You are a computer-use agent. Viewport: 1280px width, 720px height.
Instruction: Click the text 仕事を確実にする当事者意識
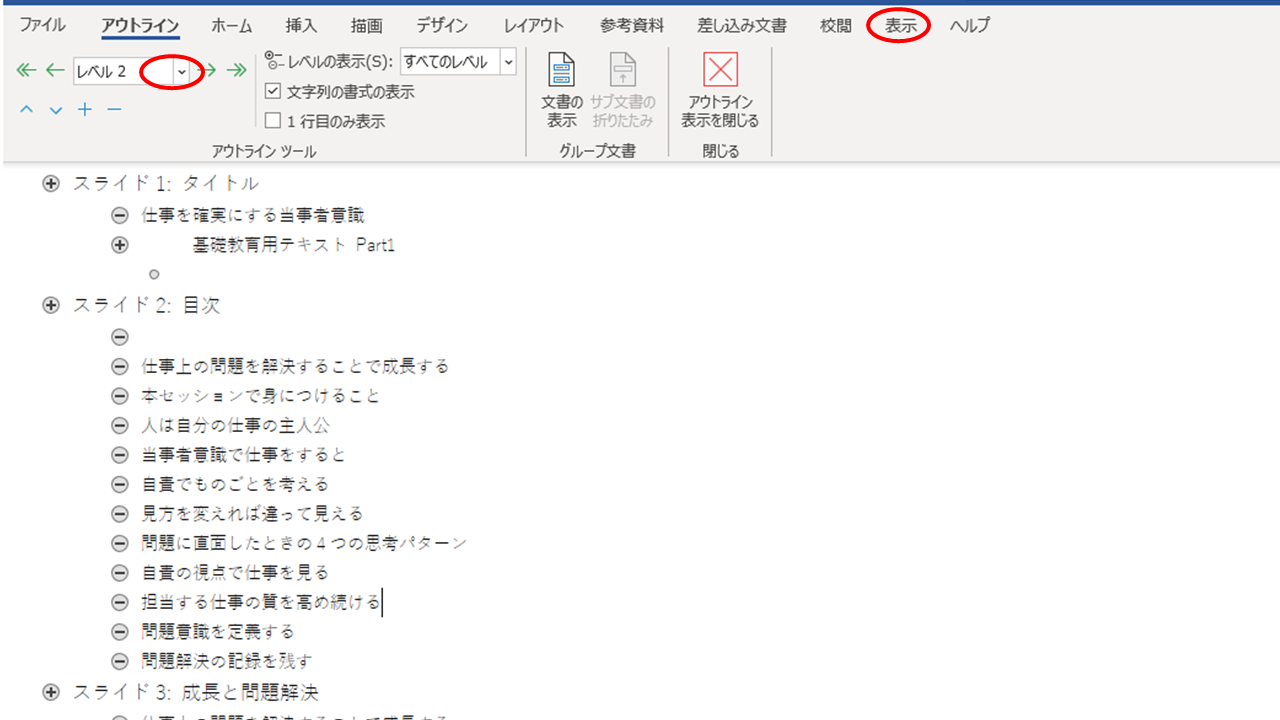point(253,215)
